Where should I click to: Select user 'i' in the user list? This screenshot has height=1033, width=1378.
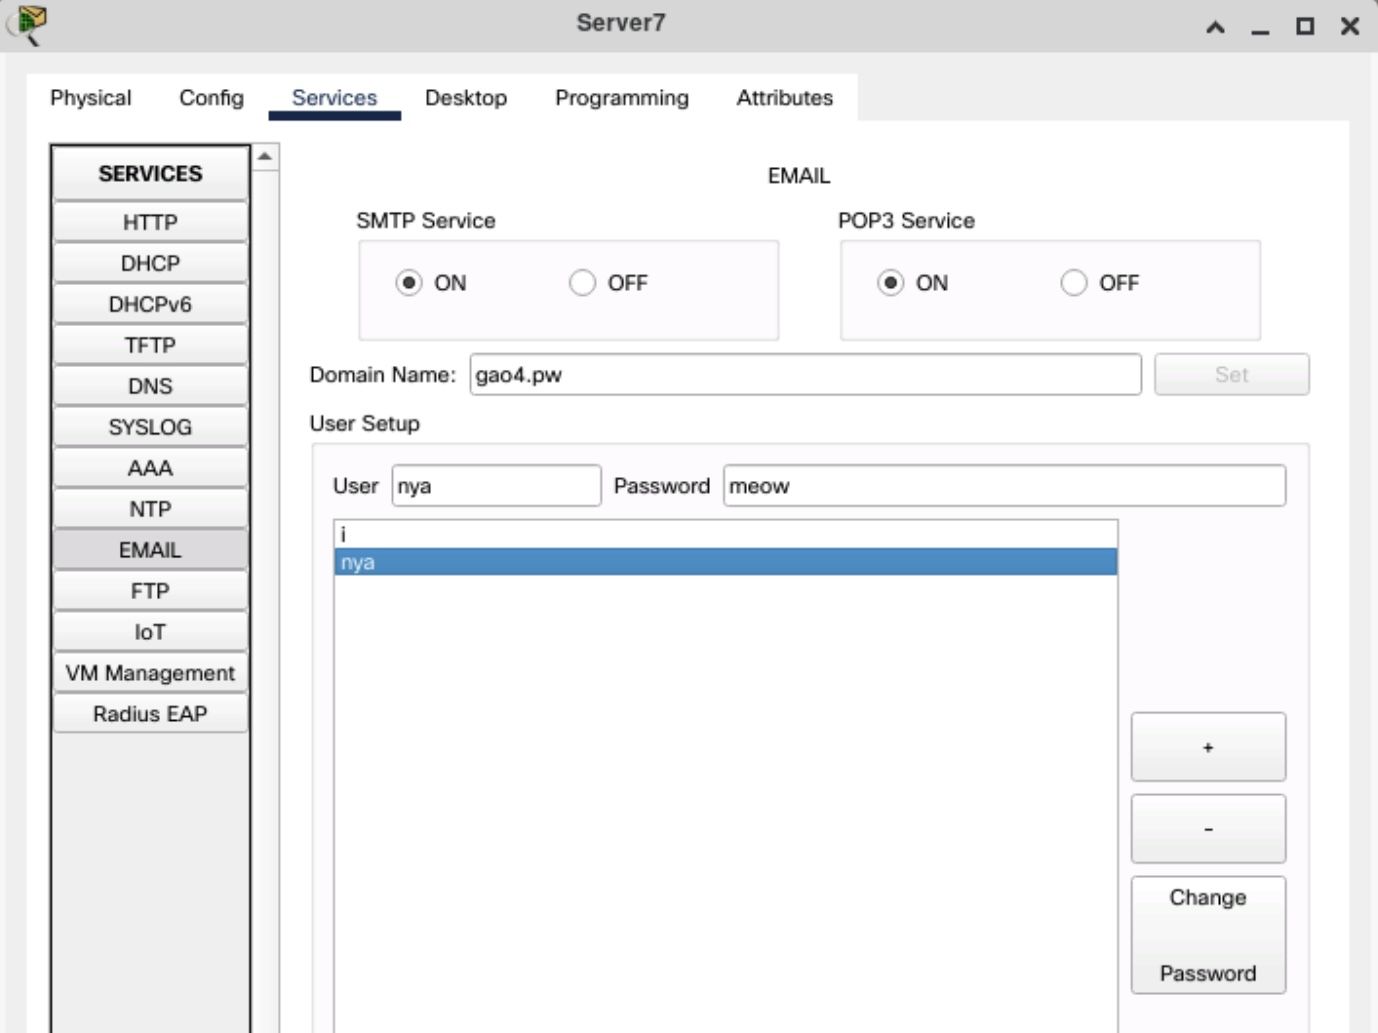coord(725,535)
